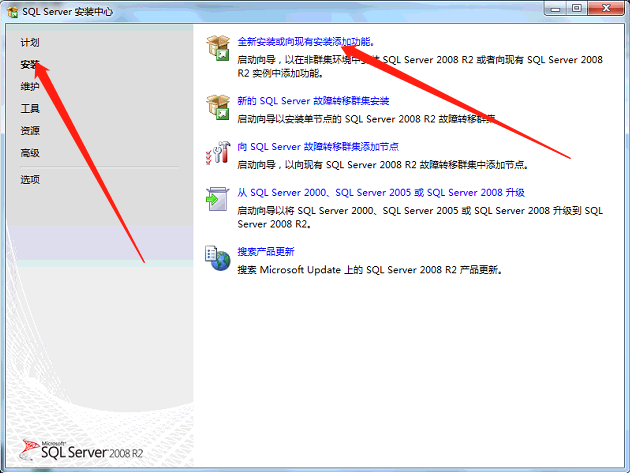Maximize the installation center window
This screenshot has width=630, height=473.
(577, 8)
